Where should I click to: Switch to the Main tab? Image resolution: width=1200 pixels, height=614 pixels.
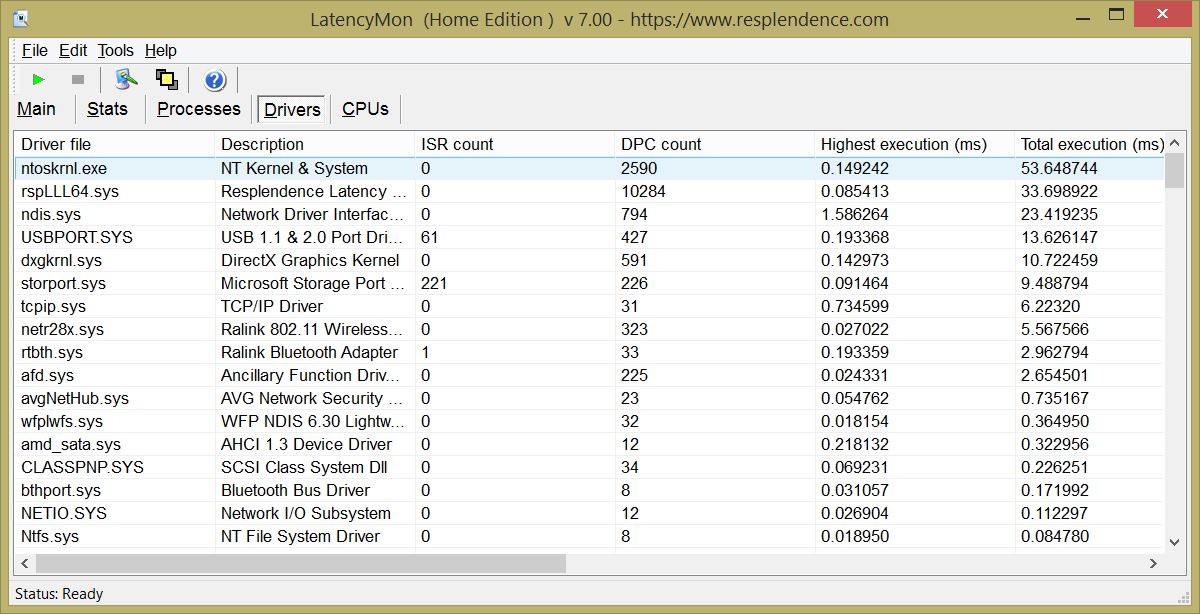pyautogui.click(x=37, y=109)
